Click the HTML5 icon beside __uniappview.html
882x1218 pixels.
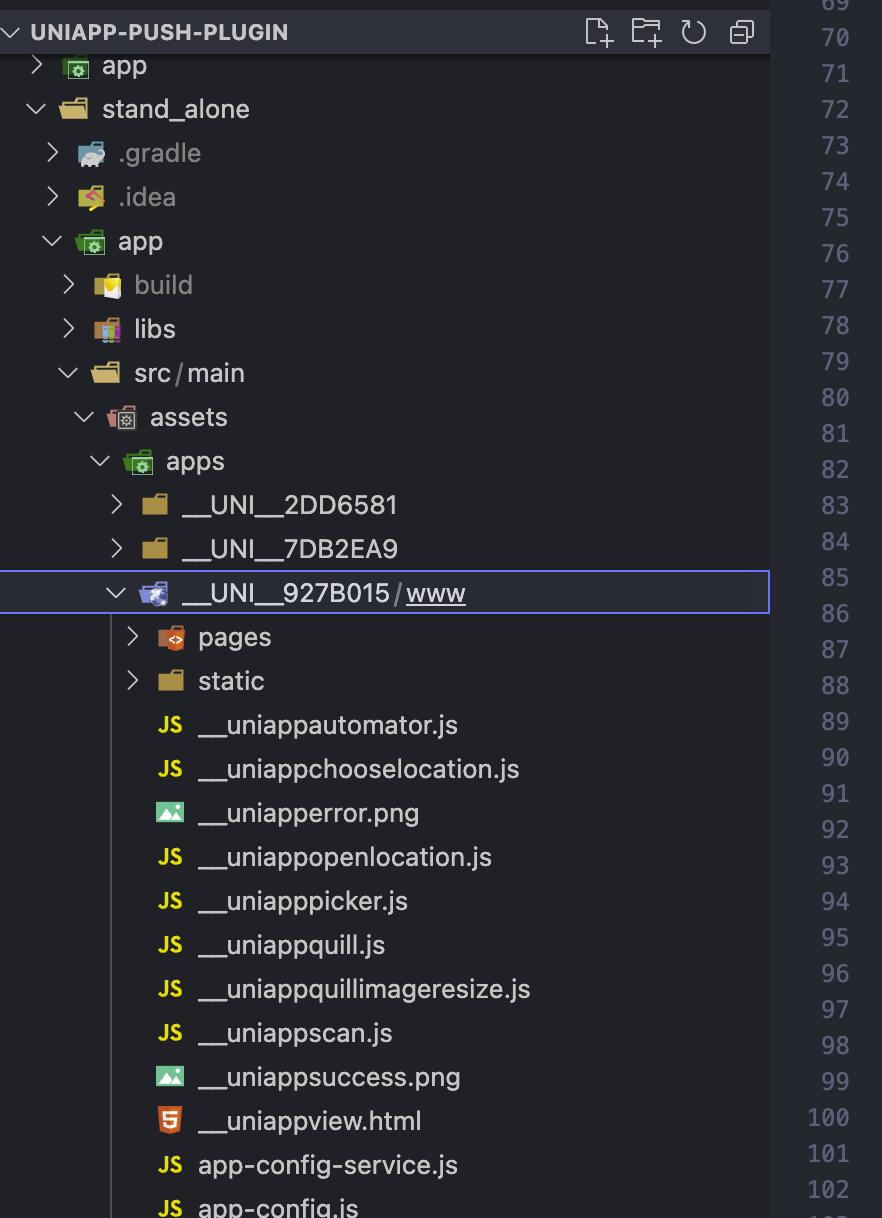click(x=170, y=1121)
